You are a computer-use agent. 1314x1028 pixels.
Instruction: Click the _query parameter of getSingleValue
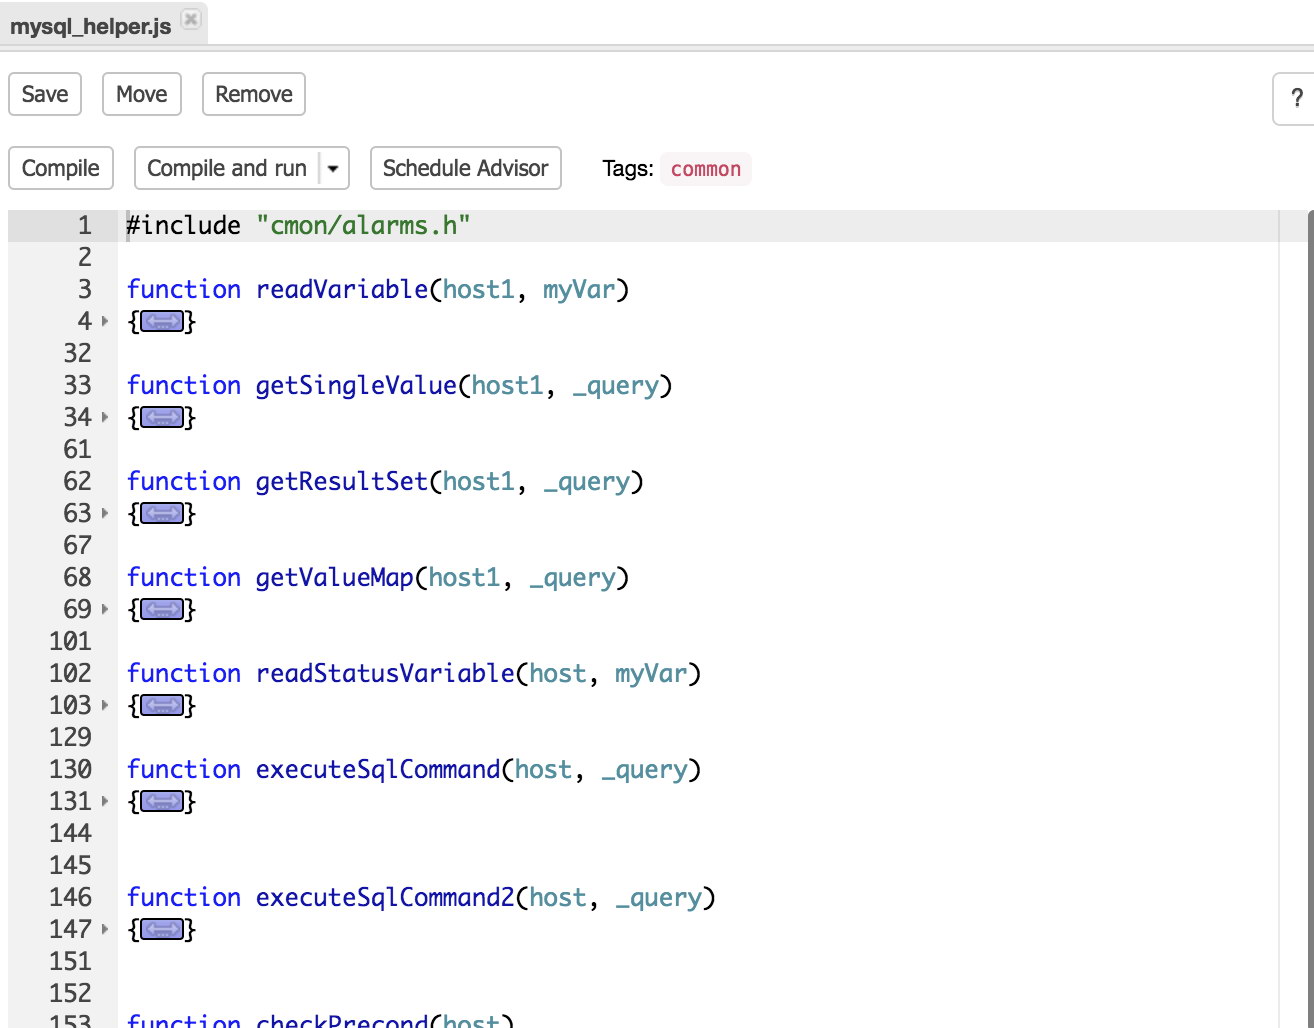point(615,385)
